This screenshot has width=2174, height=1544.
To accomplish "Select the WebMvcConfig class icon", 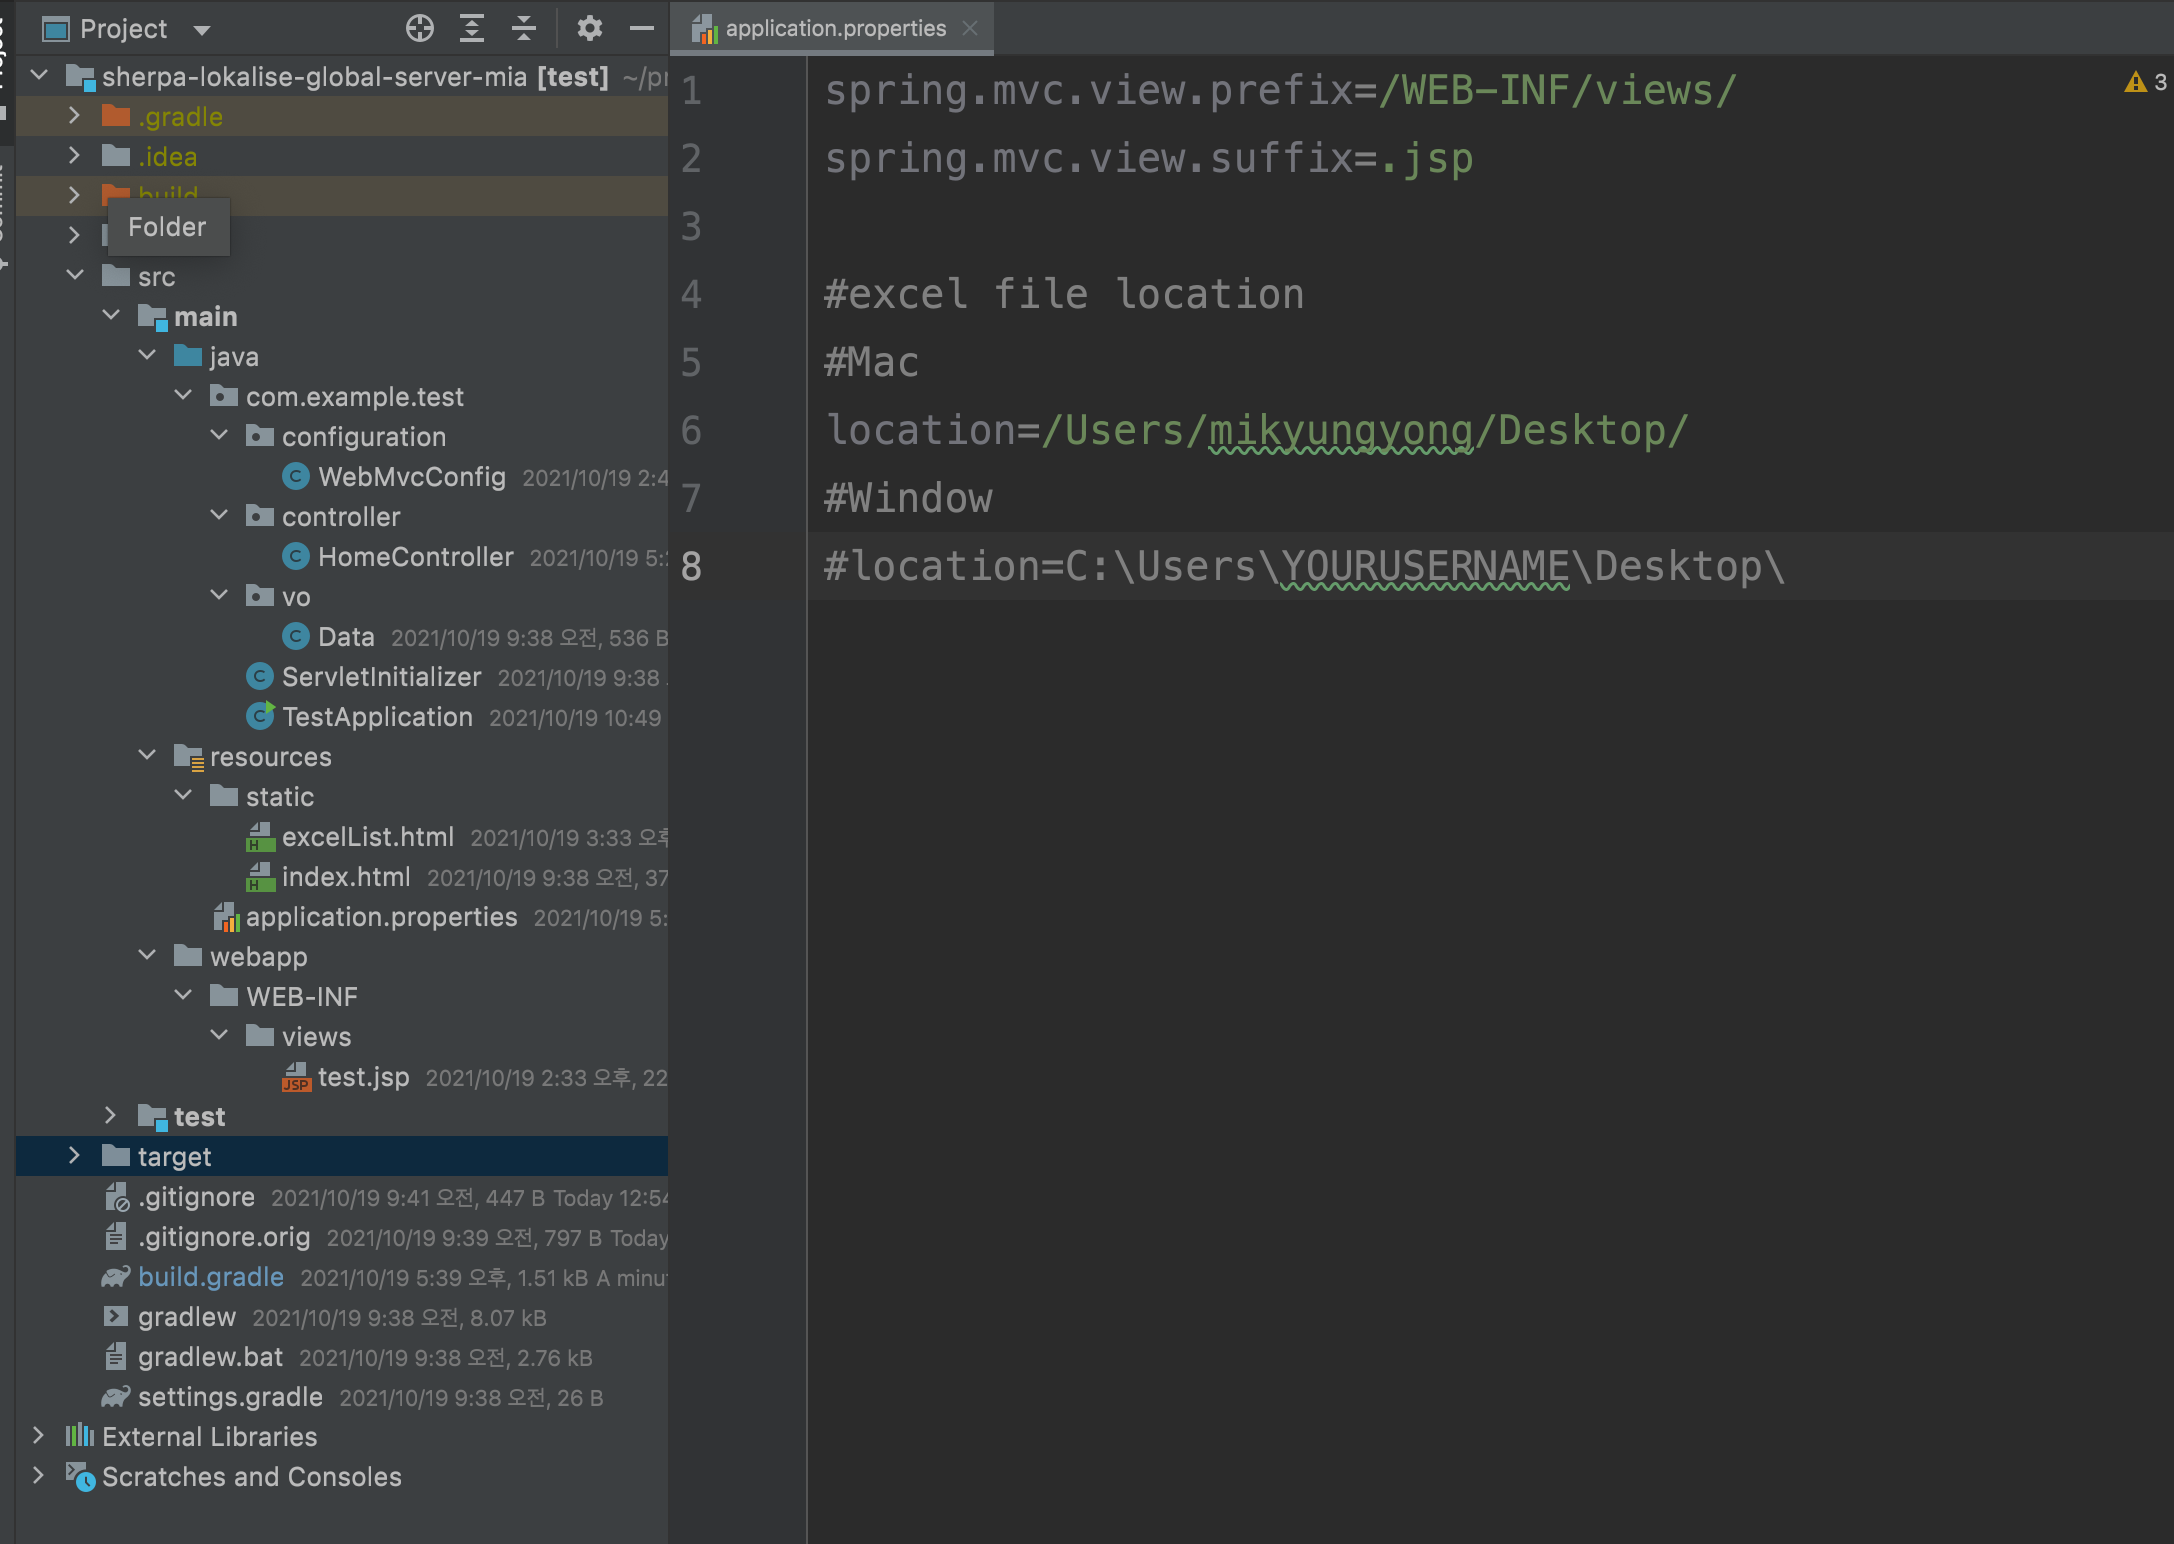I will coord(295,477).
